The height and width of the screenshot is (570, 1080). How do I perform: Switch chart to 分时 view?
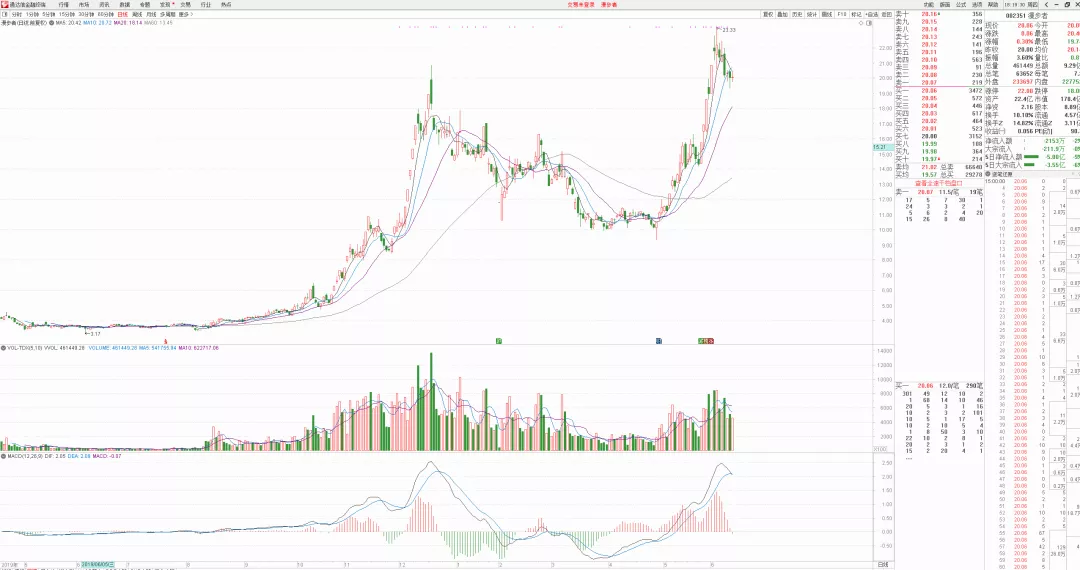(x=17, y=14)
